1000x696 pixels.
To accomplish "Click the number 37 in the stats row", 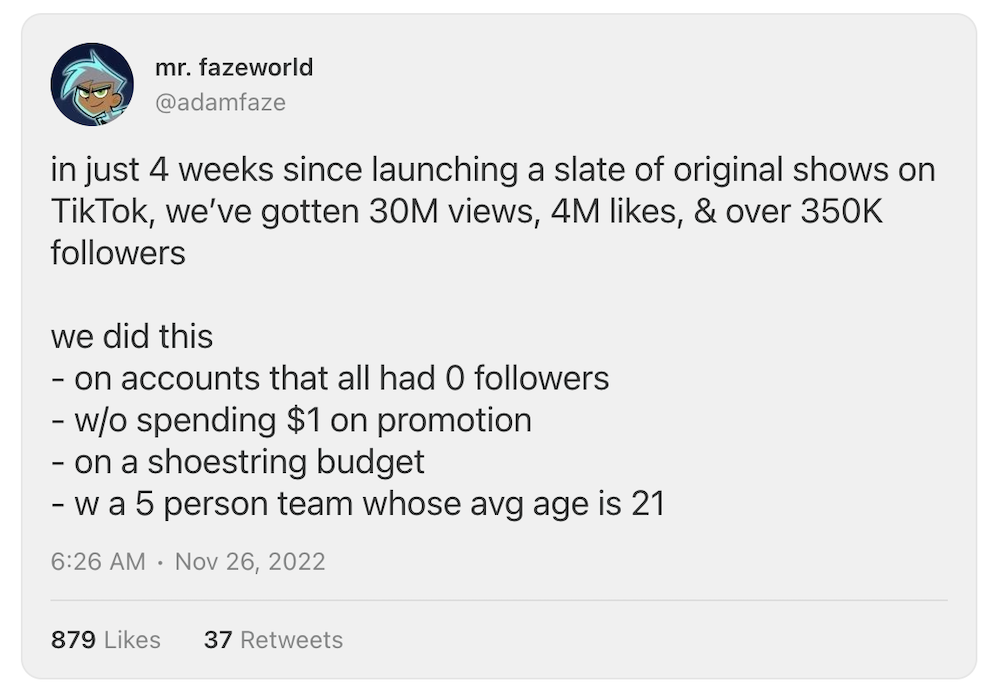I will pos(217,640).
